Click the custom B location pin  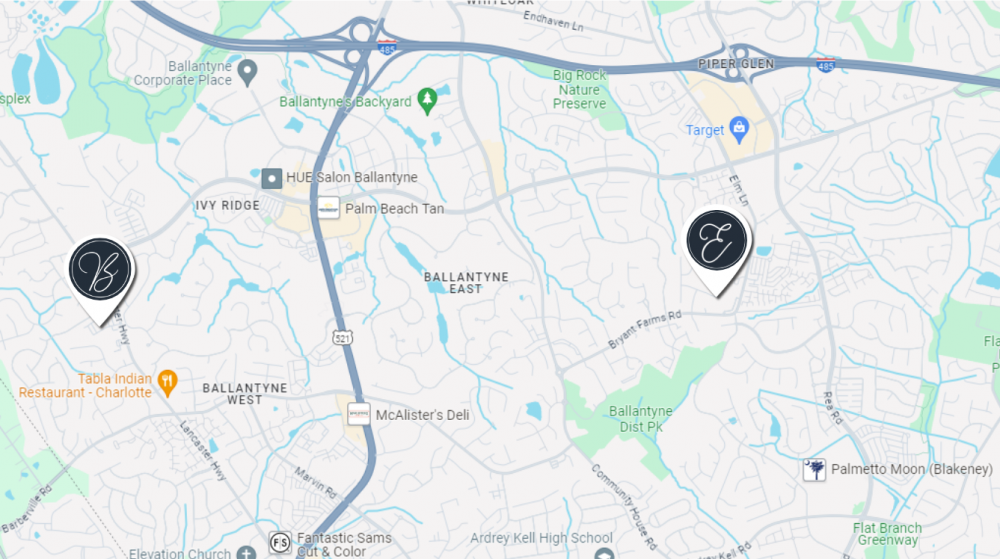point(100,280)
